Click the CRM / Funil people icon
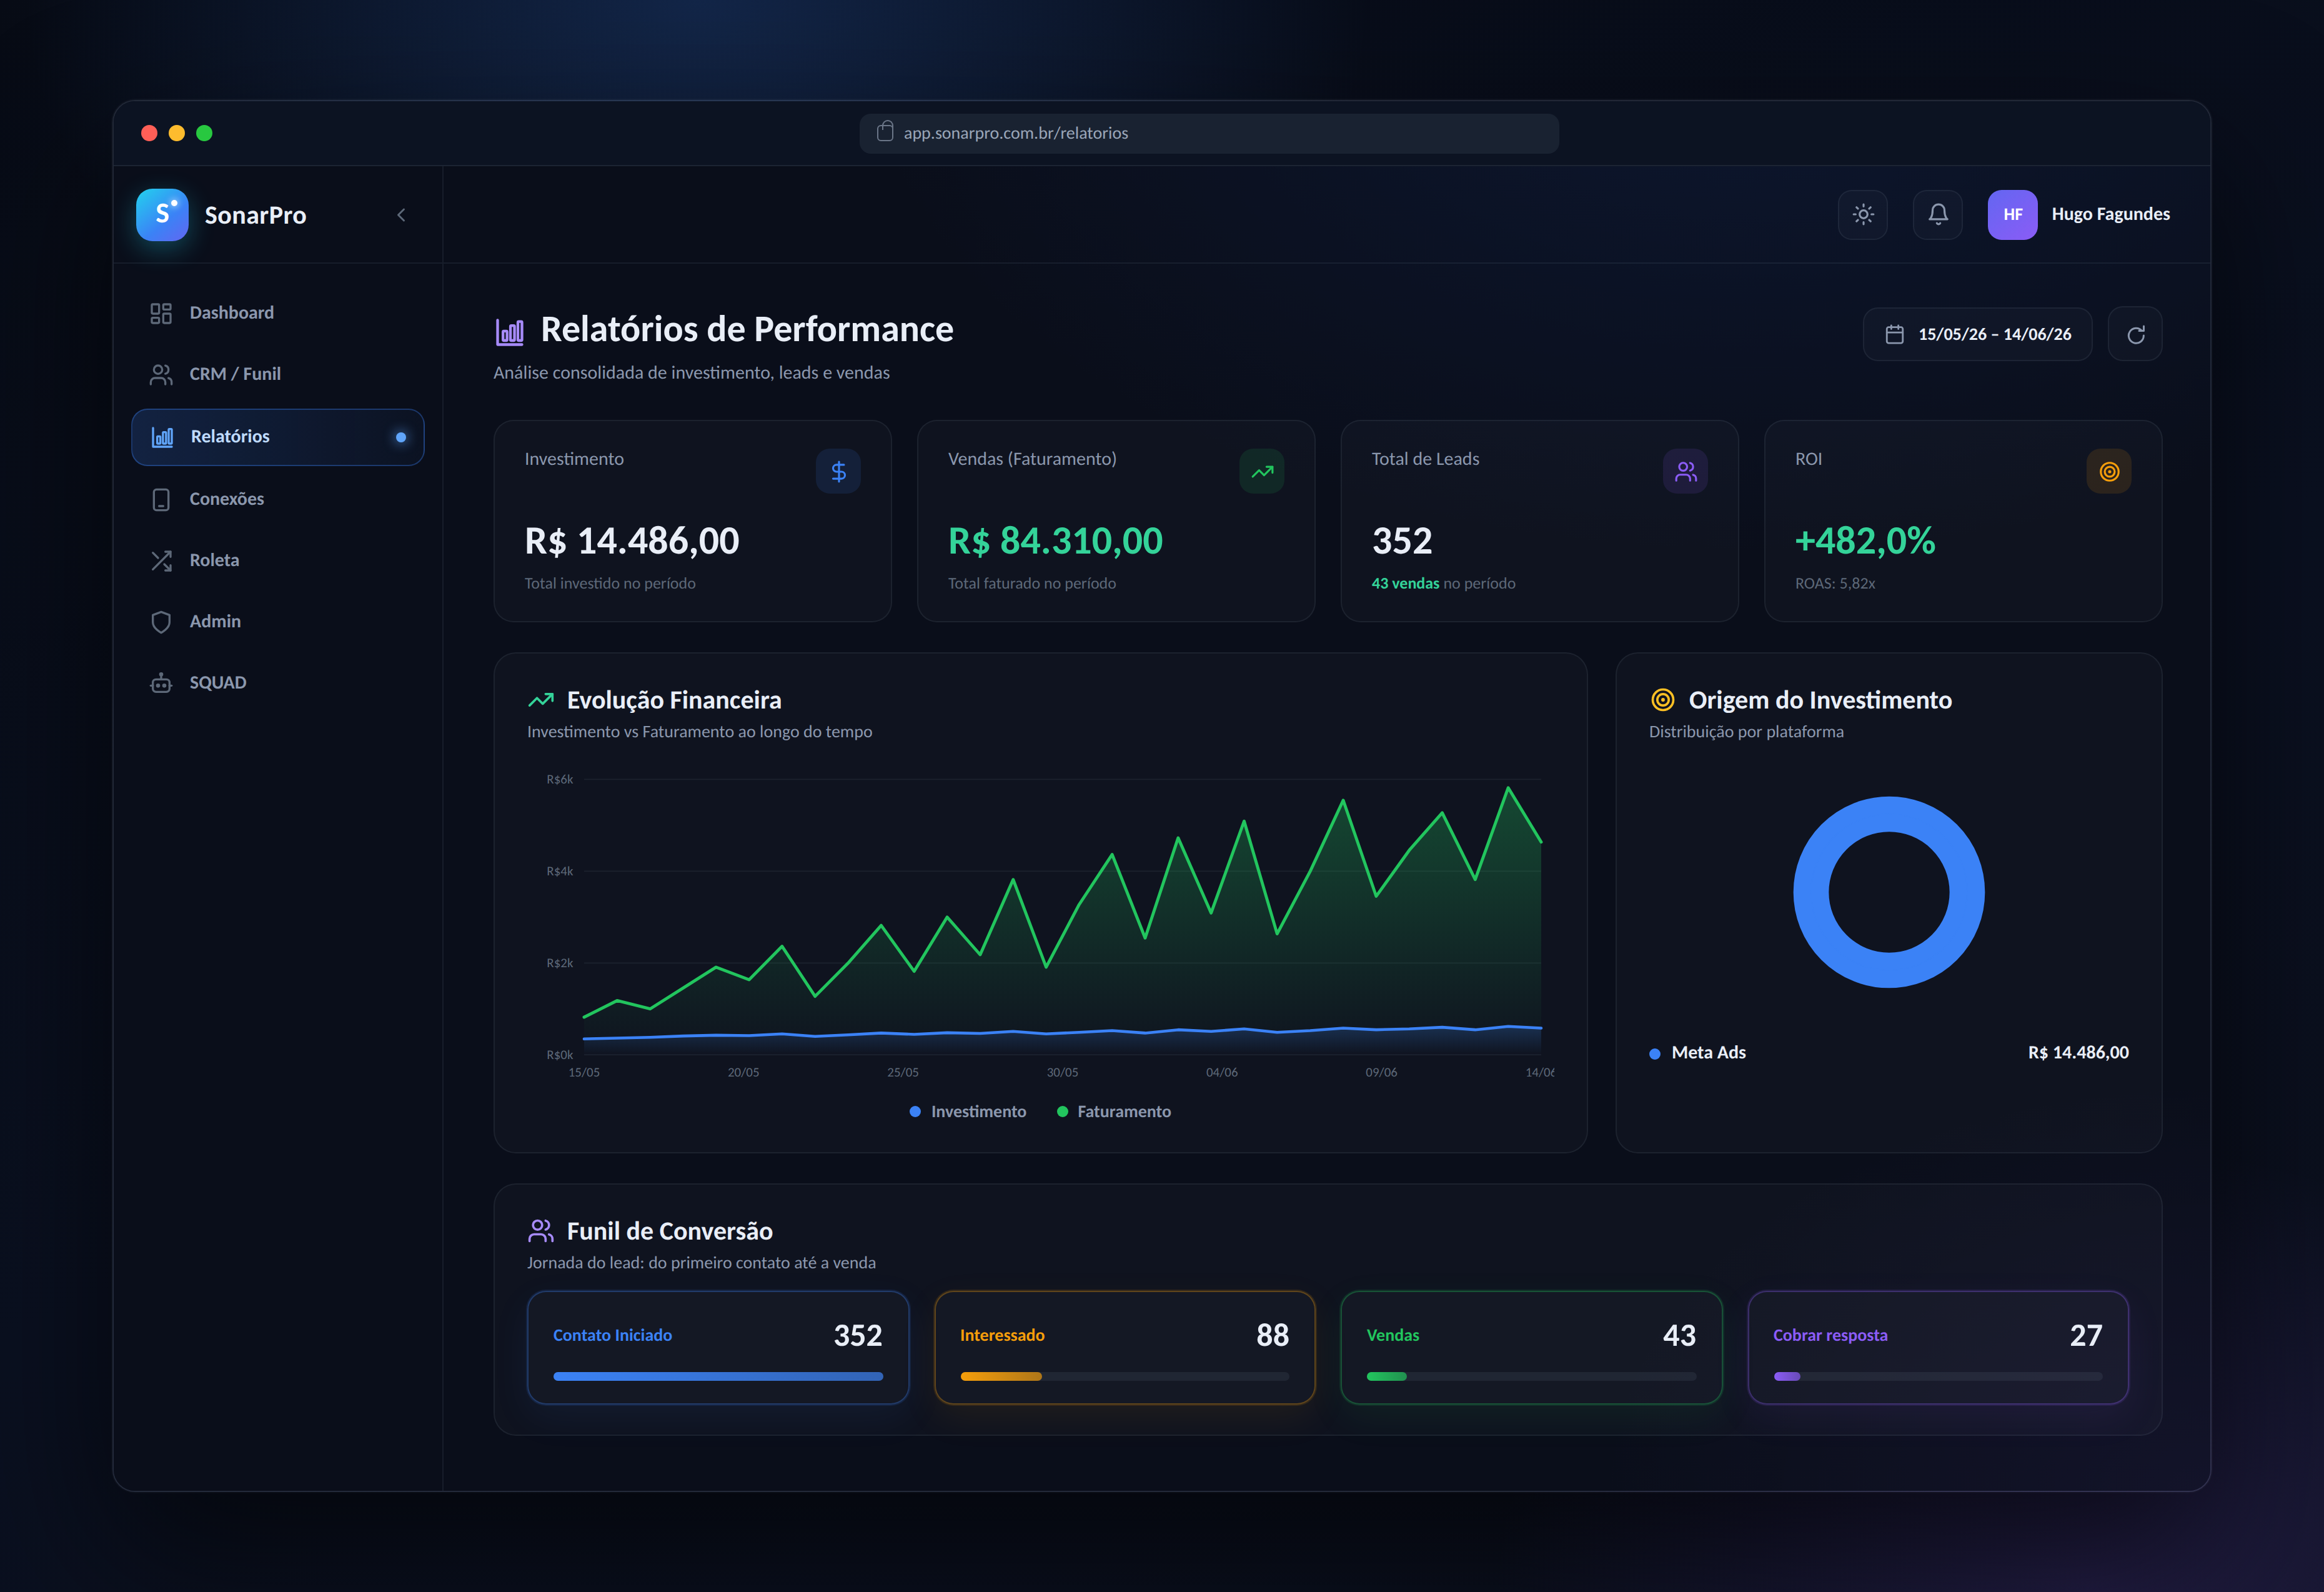This screenshot has width=2324, height=1592. click(x=161, y=374)
